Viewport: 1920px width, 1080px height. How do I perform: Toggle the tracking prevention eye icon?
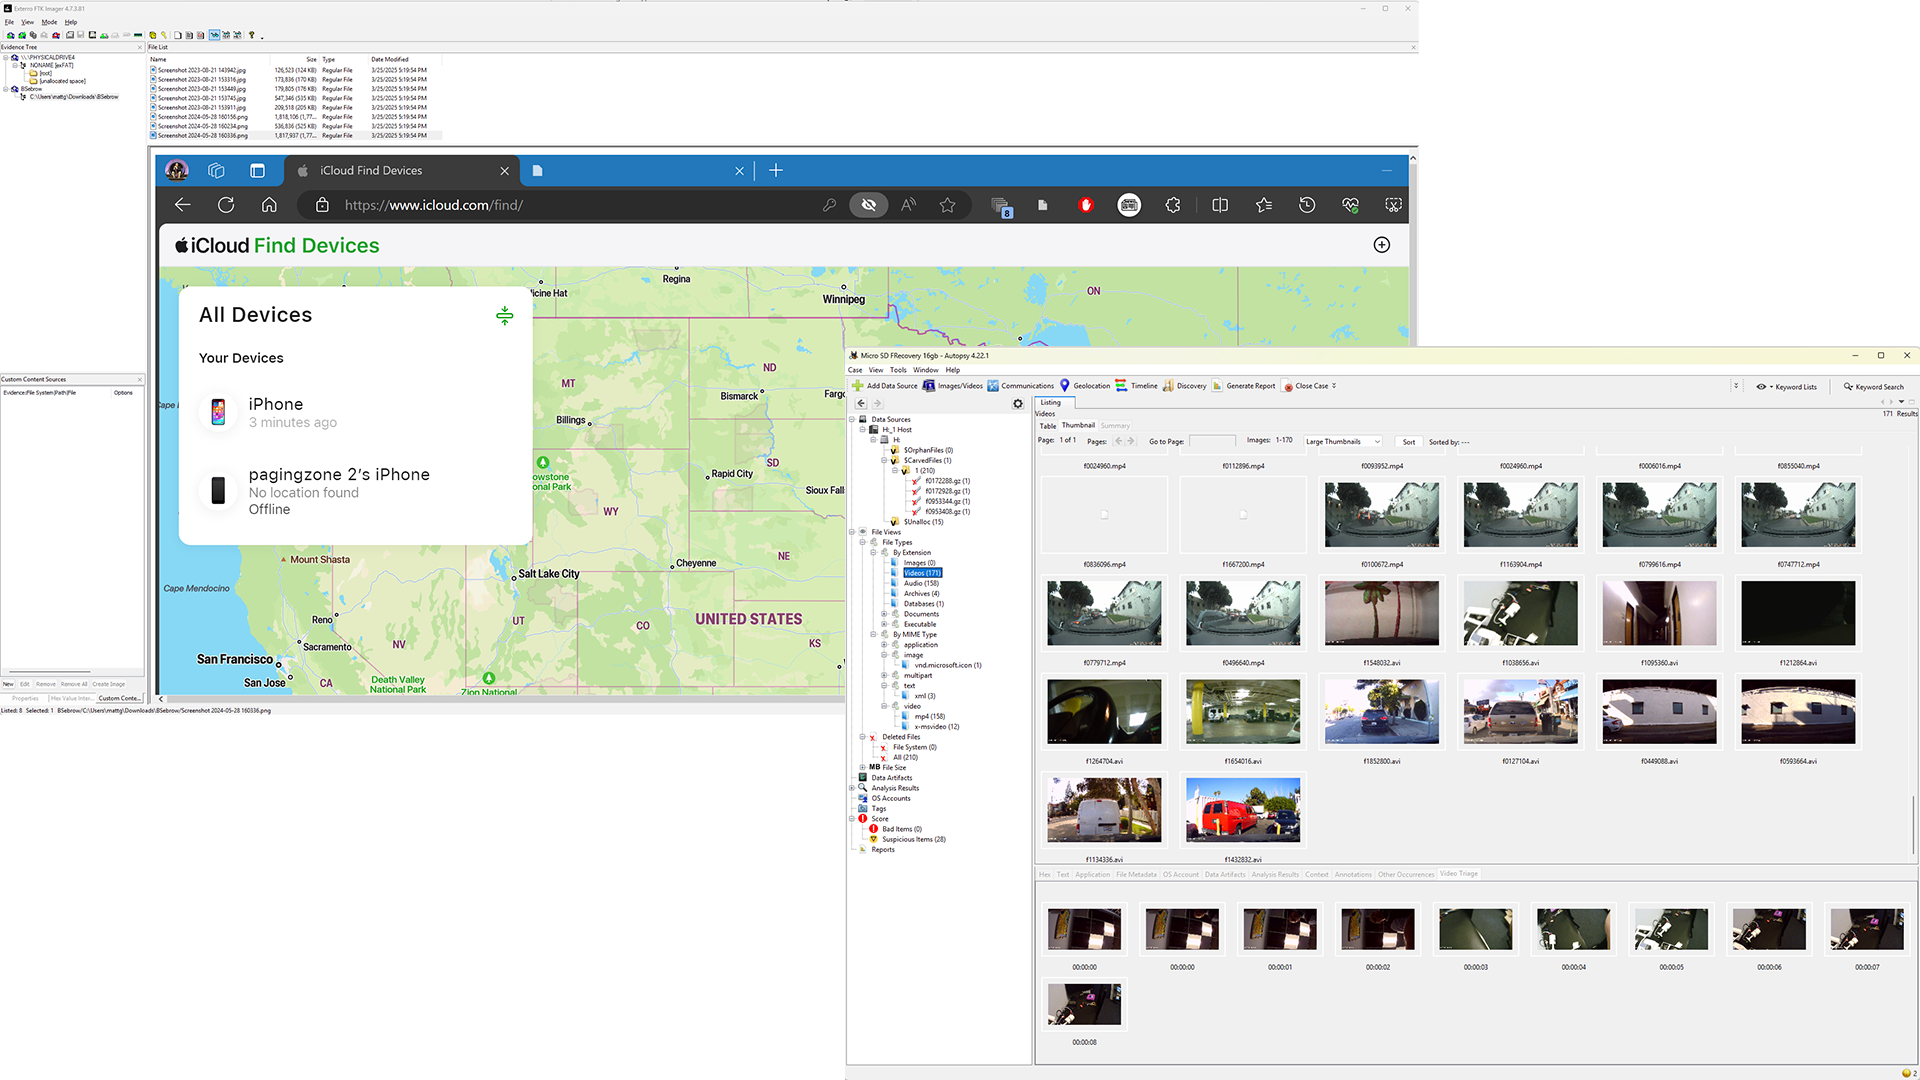[869, 205]
